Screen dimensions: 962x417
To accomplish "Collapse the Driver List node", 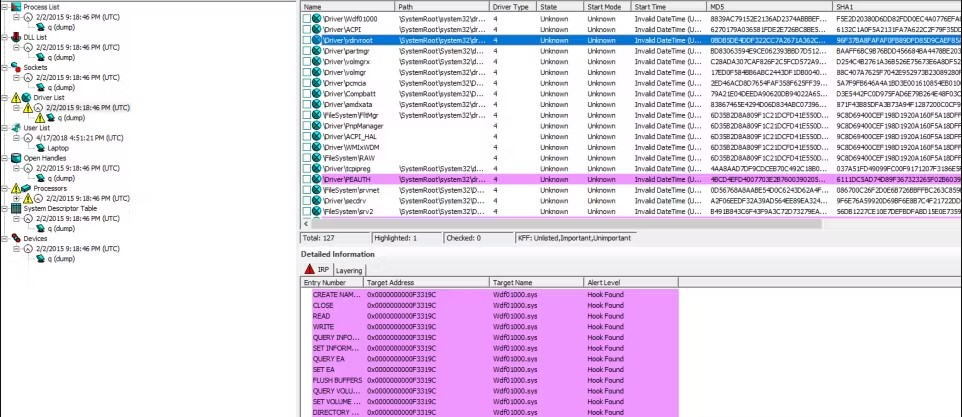I will tap(4, 97).
